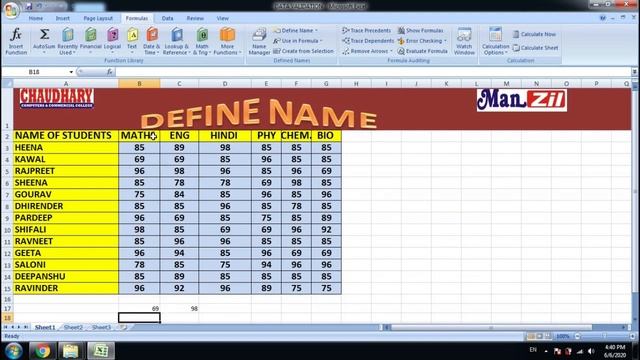Open the Name Manager
The width and height of the screenshot is (640, 360).
tap(259, 41)
